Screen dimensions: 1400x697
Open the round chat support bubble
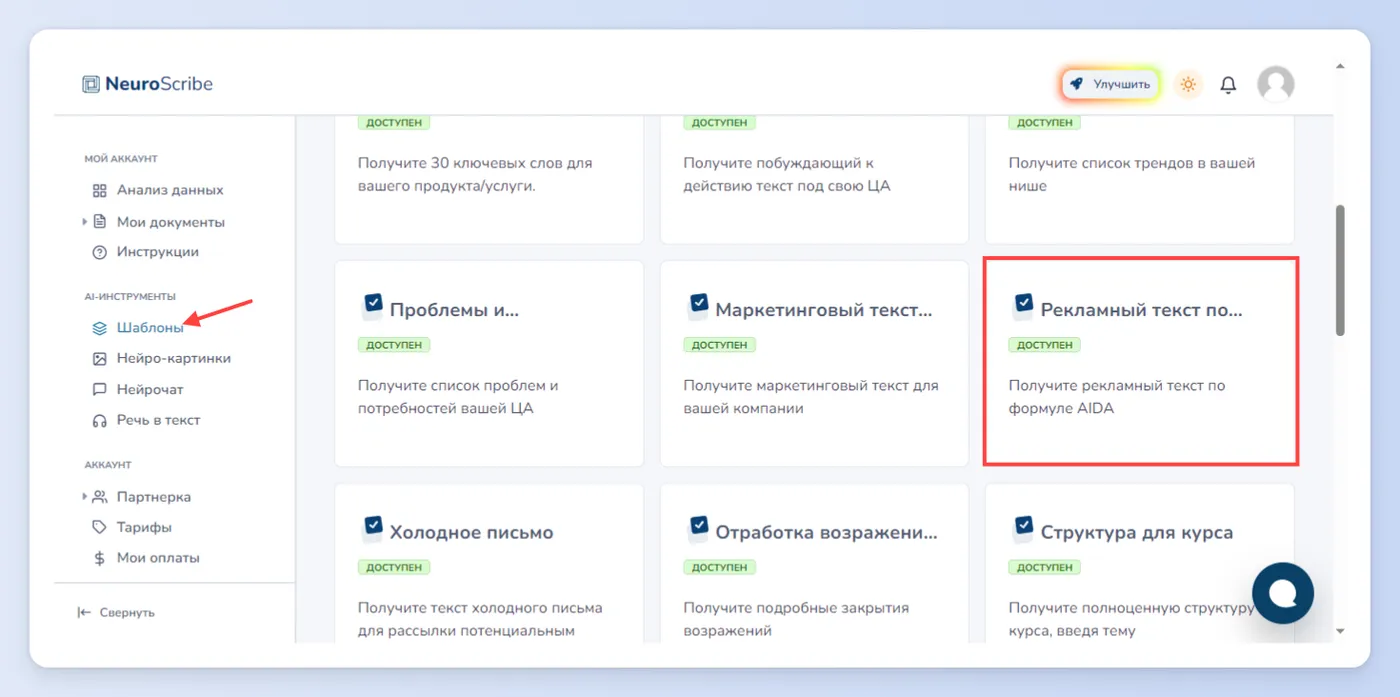pos(1282,593)
